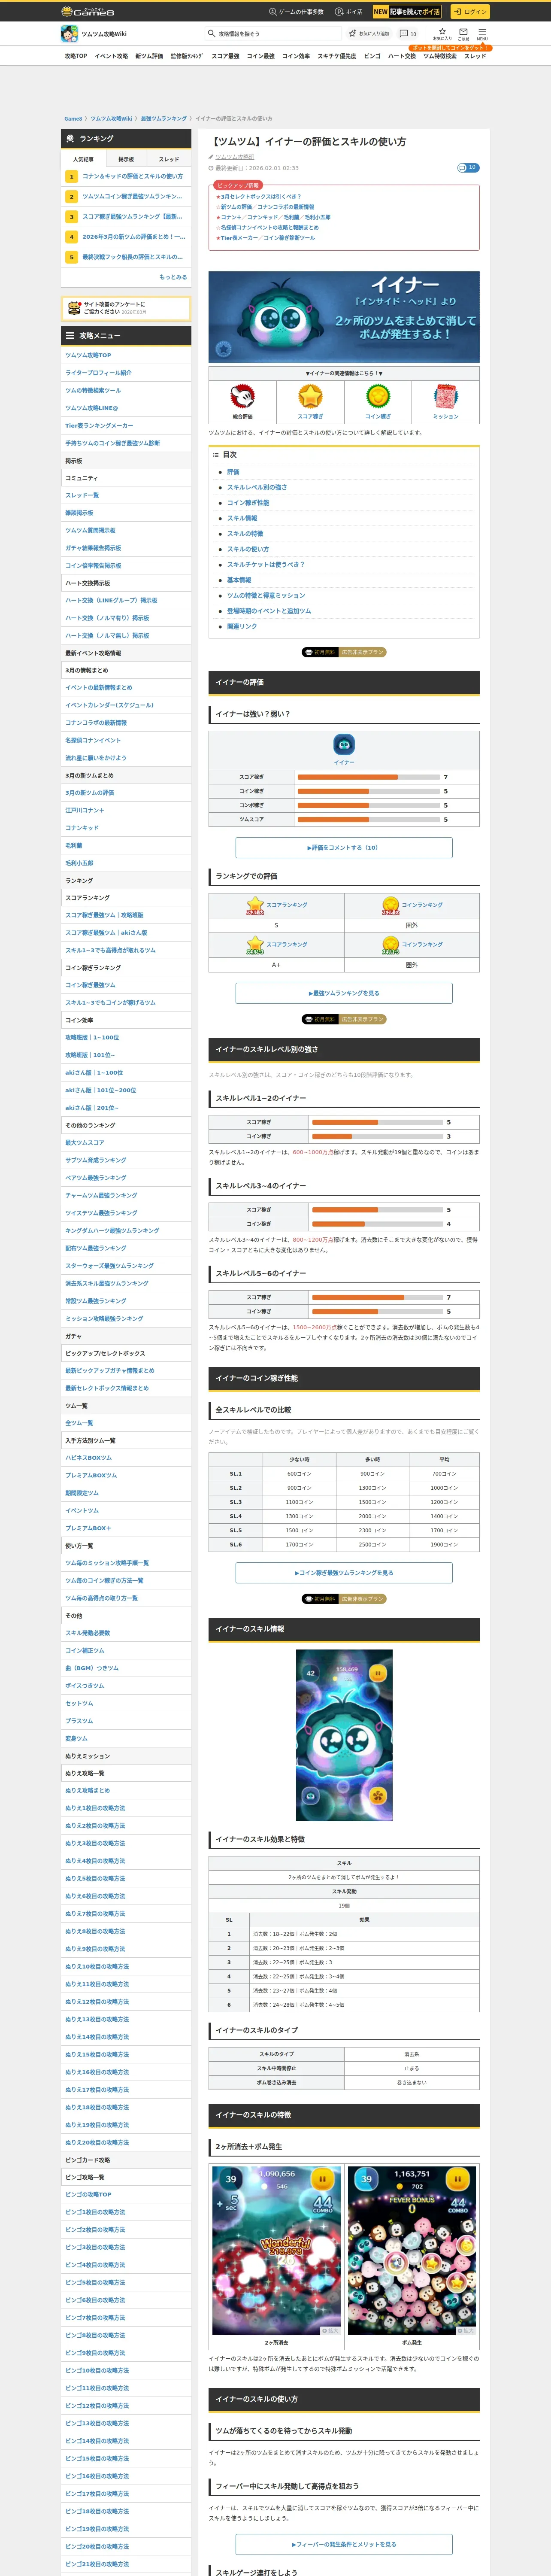
Task: Jump to 評価 in table of contents
Action: 233,472
